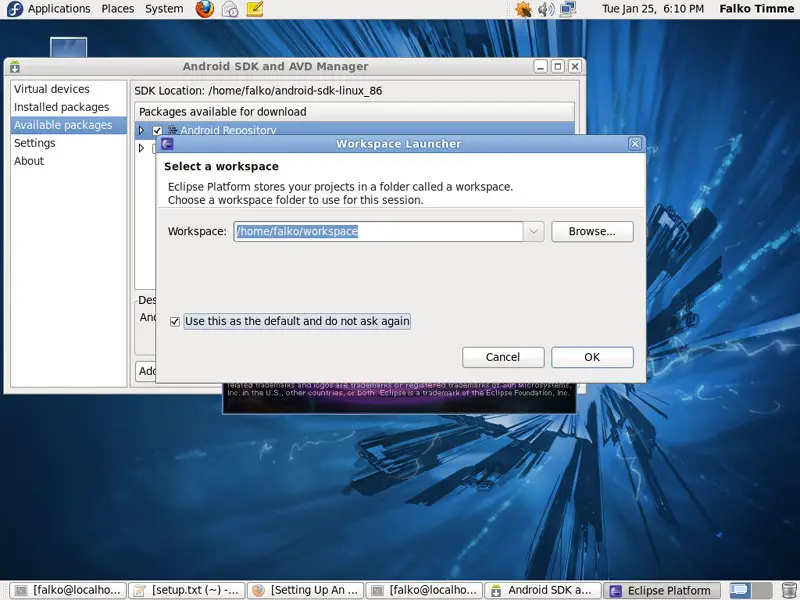The image size is (800, 600).
Task: Click the Android Repository package icon
Action: pyautogui.click(x=172, y=130)
